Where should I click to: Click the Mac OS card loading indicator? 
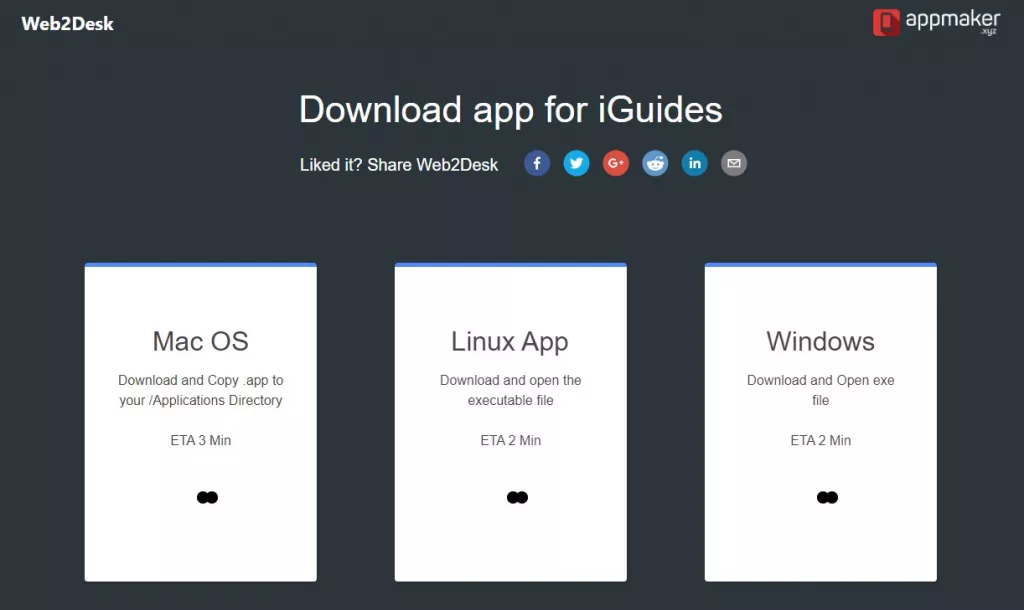click(x=207, y=498)
